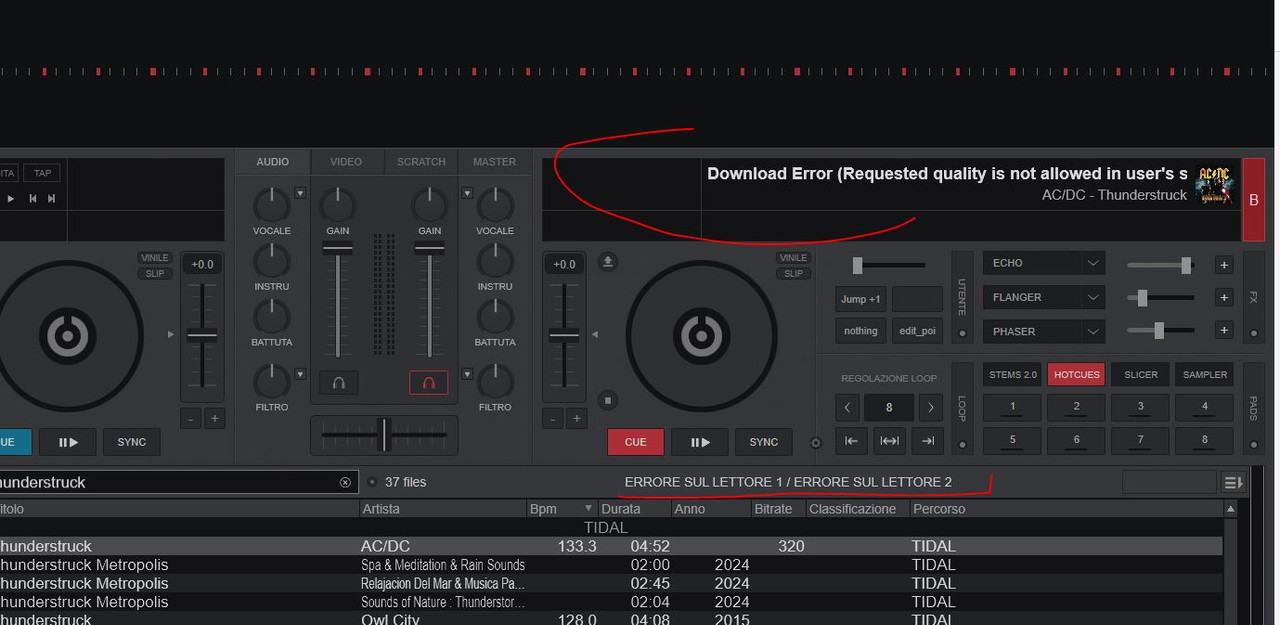1280x625 pixels.
Task: Click the loop-out marker icon
Action: (x=927, y=441)
